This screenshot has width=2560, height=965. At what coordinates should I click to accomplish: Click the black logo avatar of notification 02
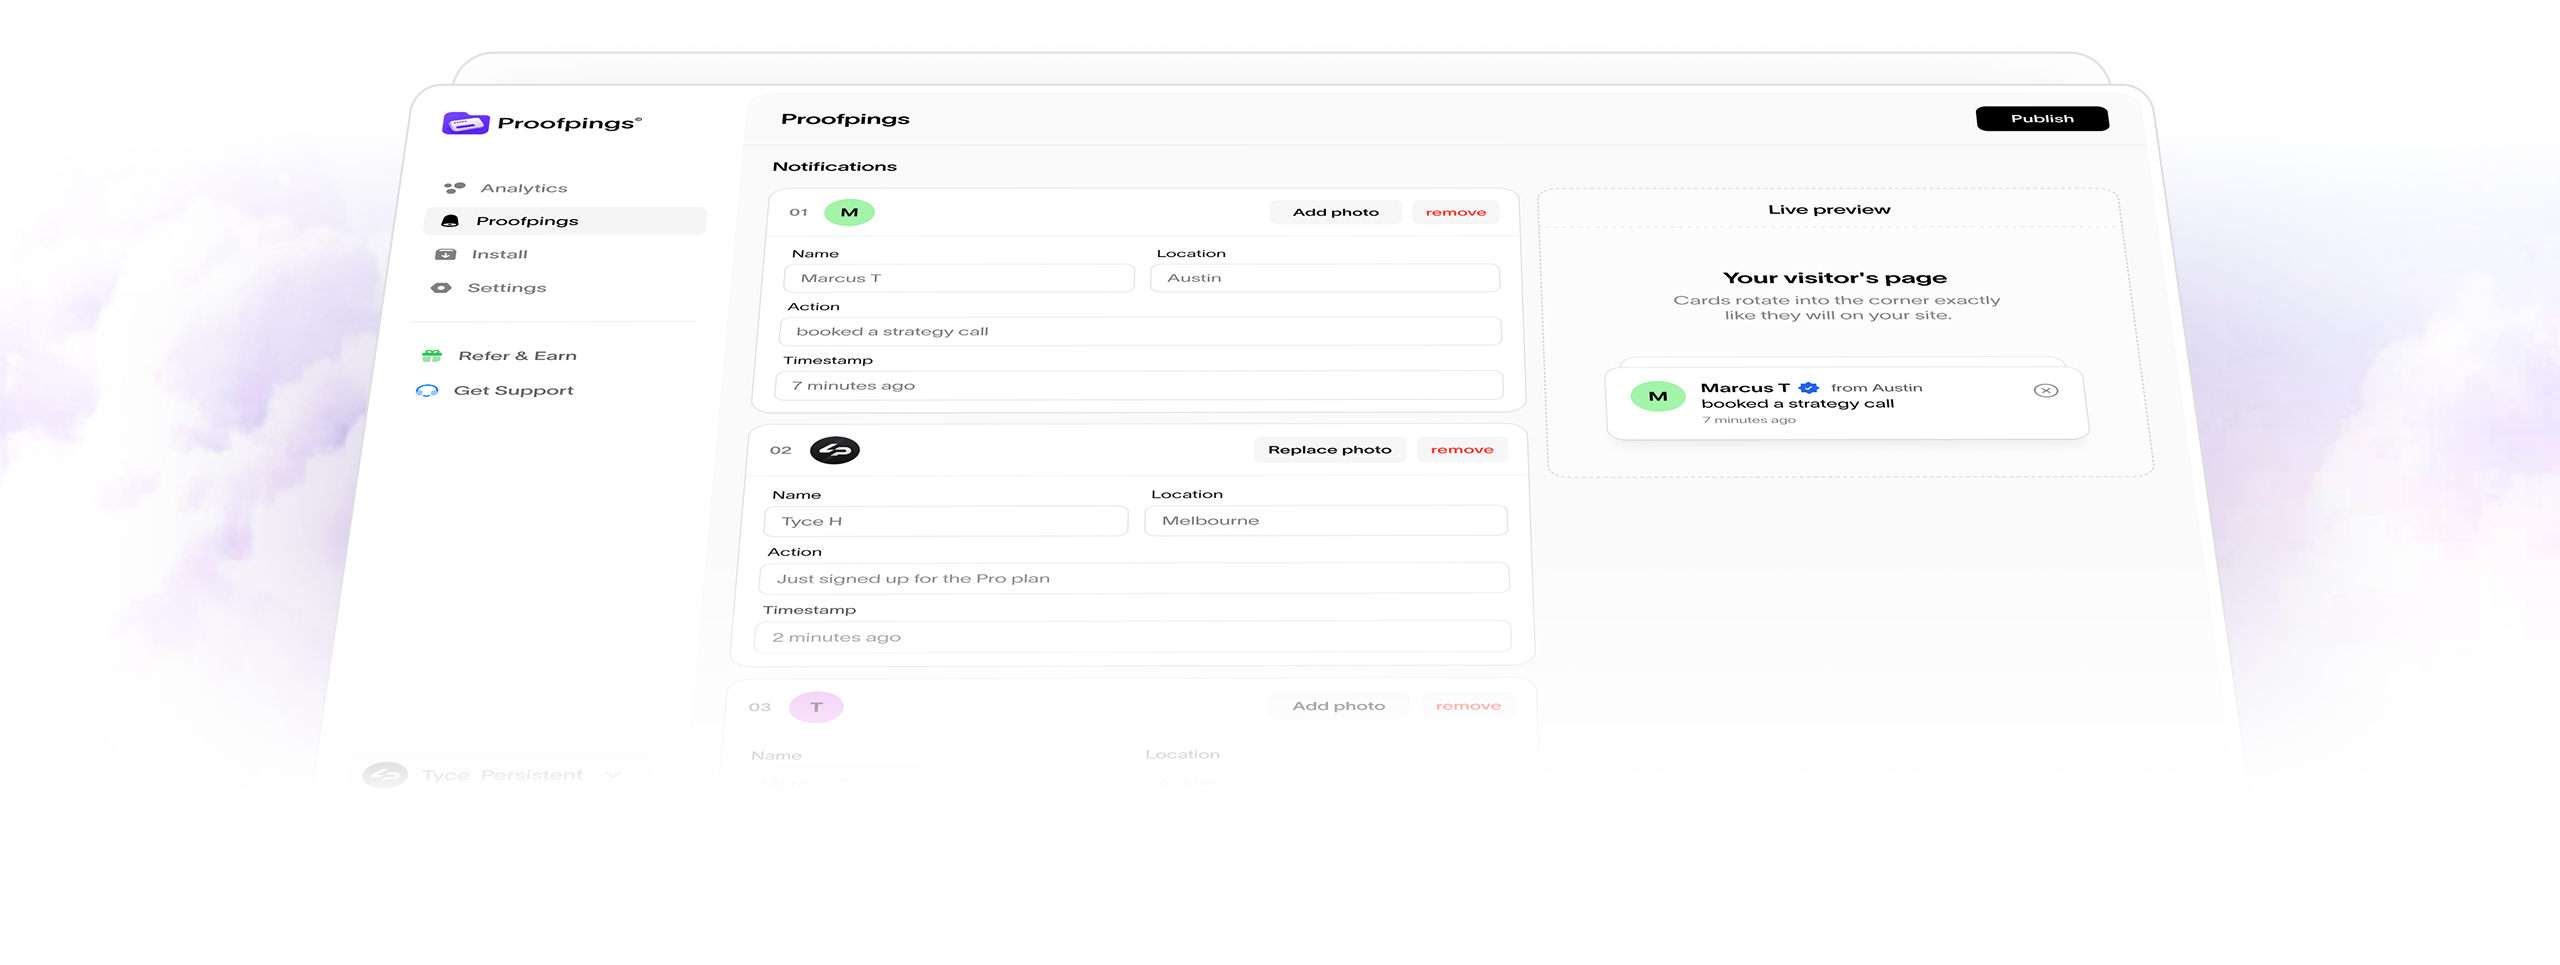pos(835,450)
